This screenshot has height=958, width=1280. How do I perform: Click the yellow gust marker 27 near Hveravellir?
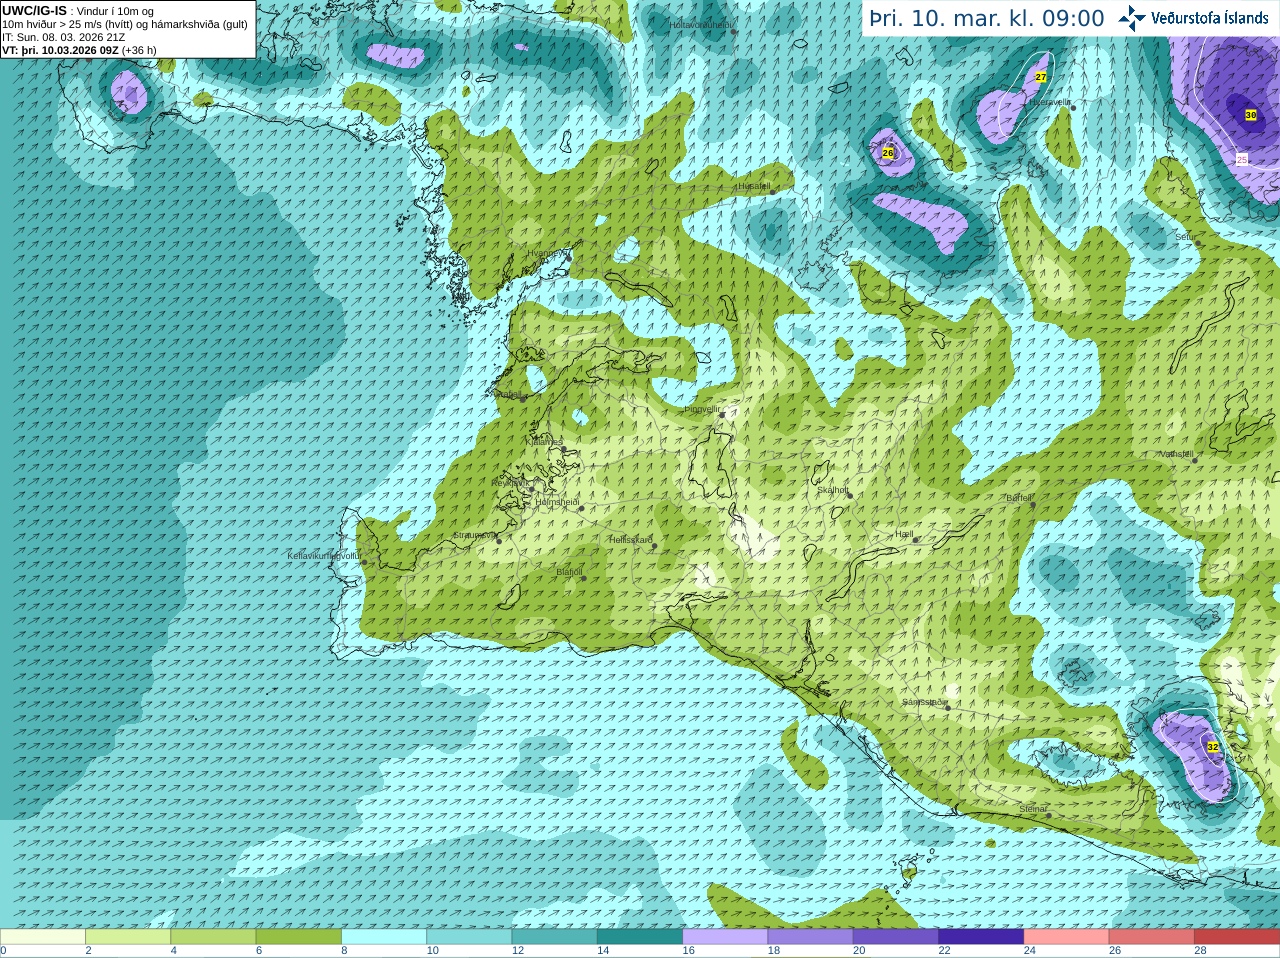[x=1041, y=77]
